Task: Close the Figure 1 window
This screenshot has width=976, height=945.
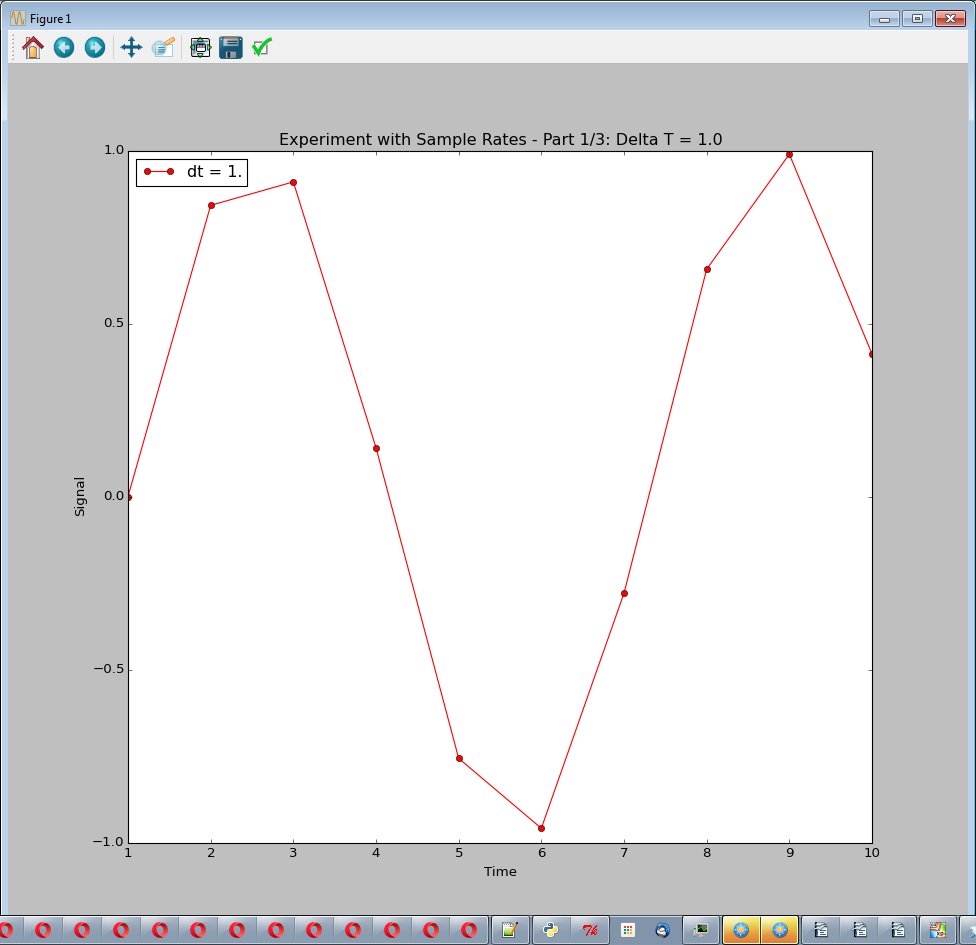Action: tap(950, 19)
